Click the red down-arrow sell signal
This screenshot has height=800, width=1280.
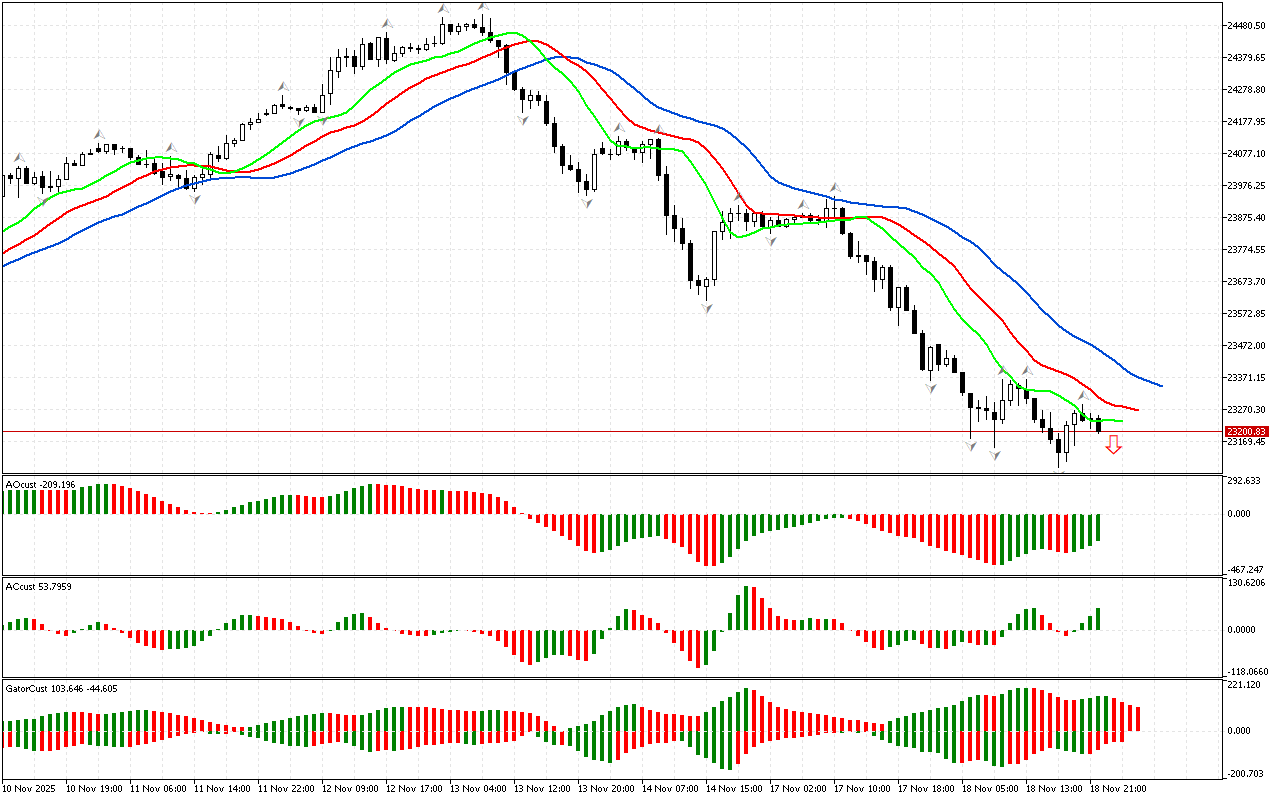coord(1113,445)
